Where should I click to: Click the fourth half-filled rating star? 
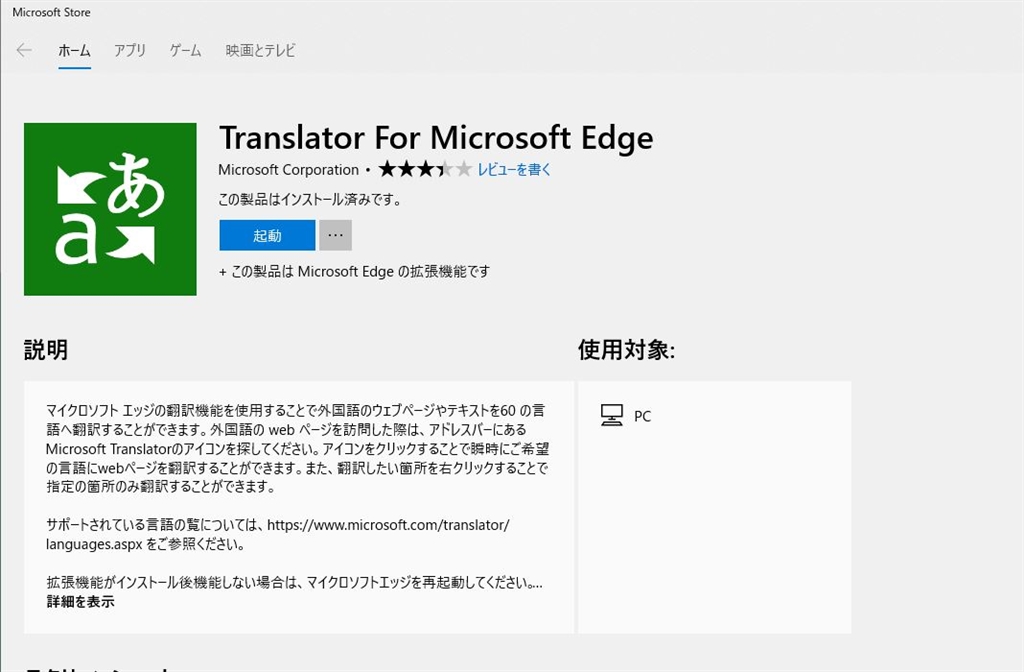[x=444, y=169]
